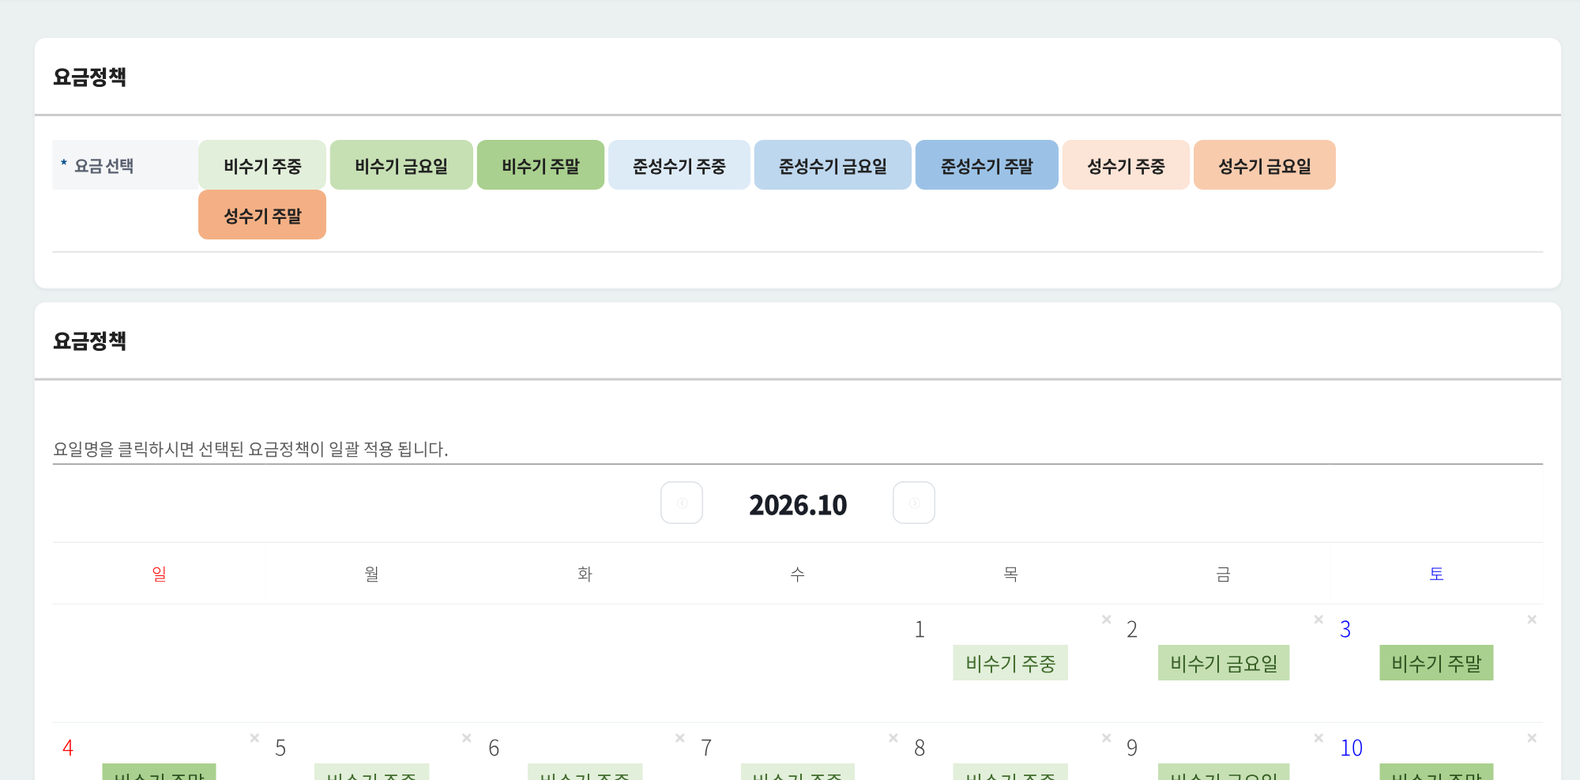Click the blue date number 10

(1351, 748)
